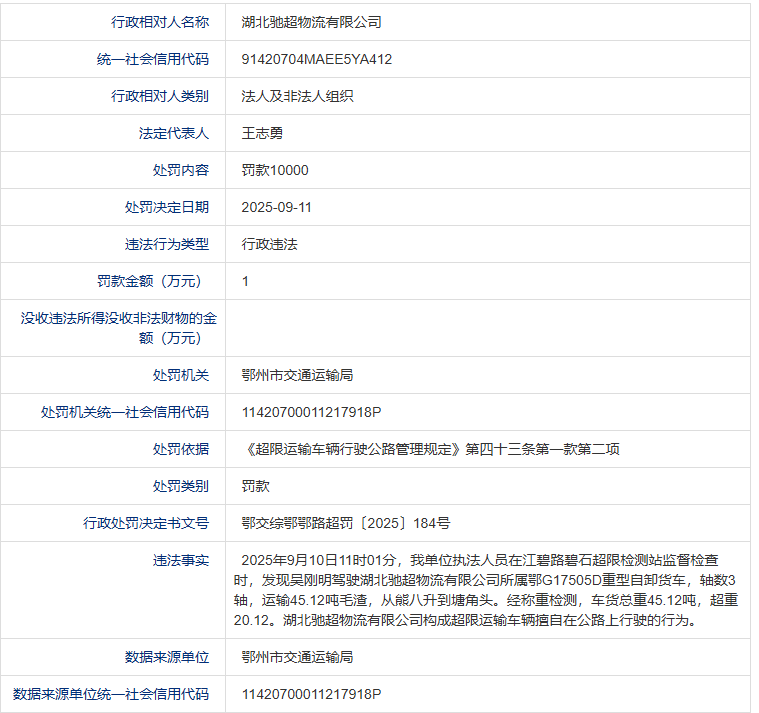
Task: Click the 行政违法 violation type value
Action: (x=269, y=244)
